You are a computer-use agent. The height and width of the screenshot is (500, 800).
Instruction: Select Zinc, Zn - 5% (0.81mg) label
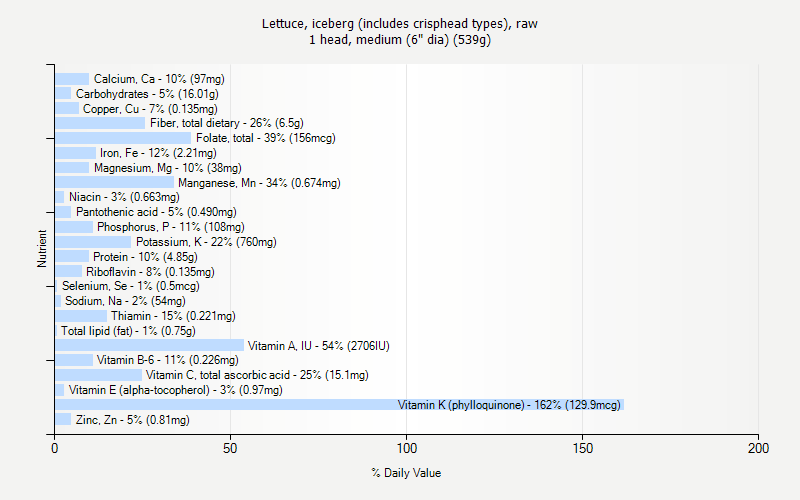pyautogui.click(x=133, y=420)
